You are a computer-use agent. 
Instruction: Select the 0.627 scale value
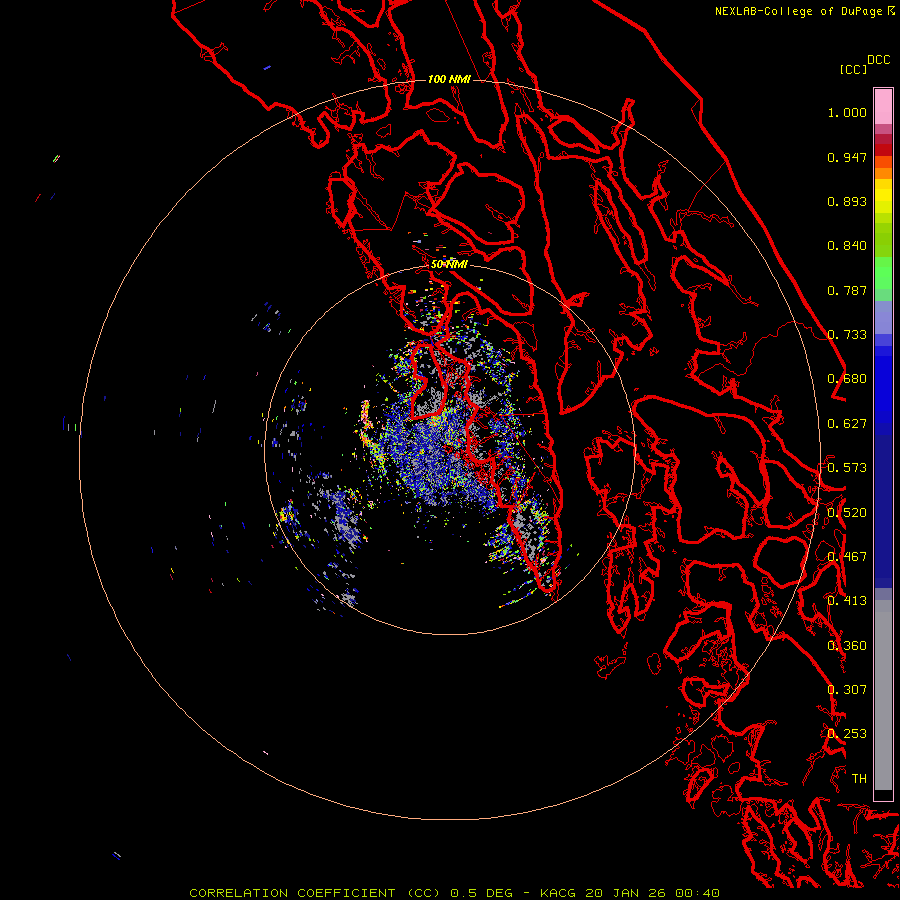(847, 424)
